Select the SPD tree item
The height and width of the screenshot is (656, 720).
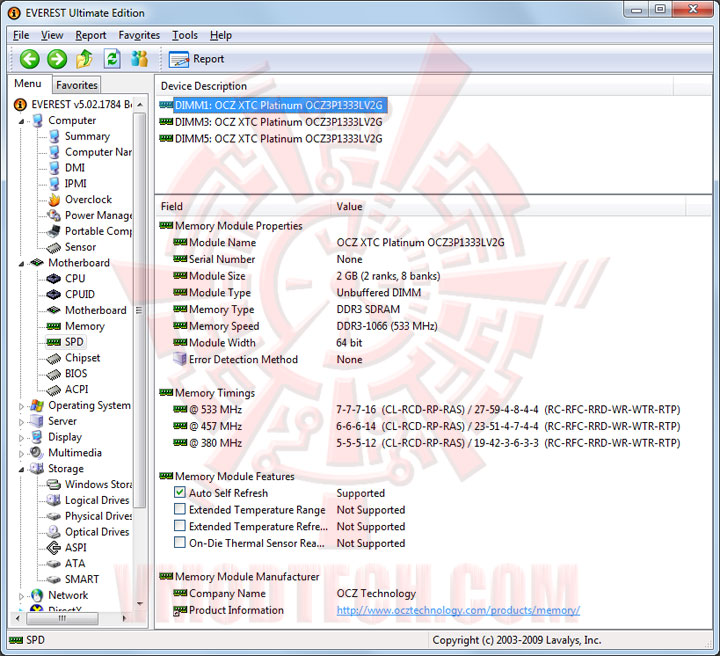65,342
